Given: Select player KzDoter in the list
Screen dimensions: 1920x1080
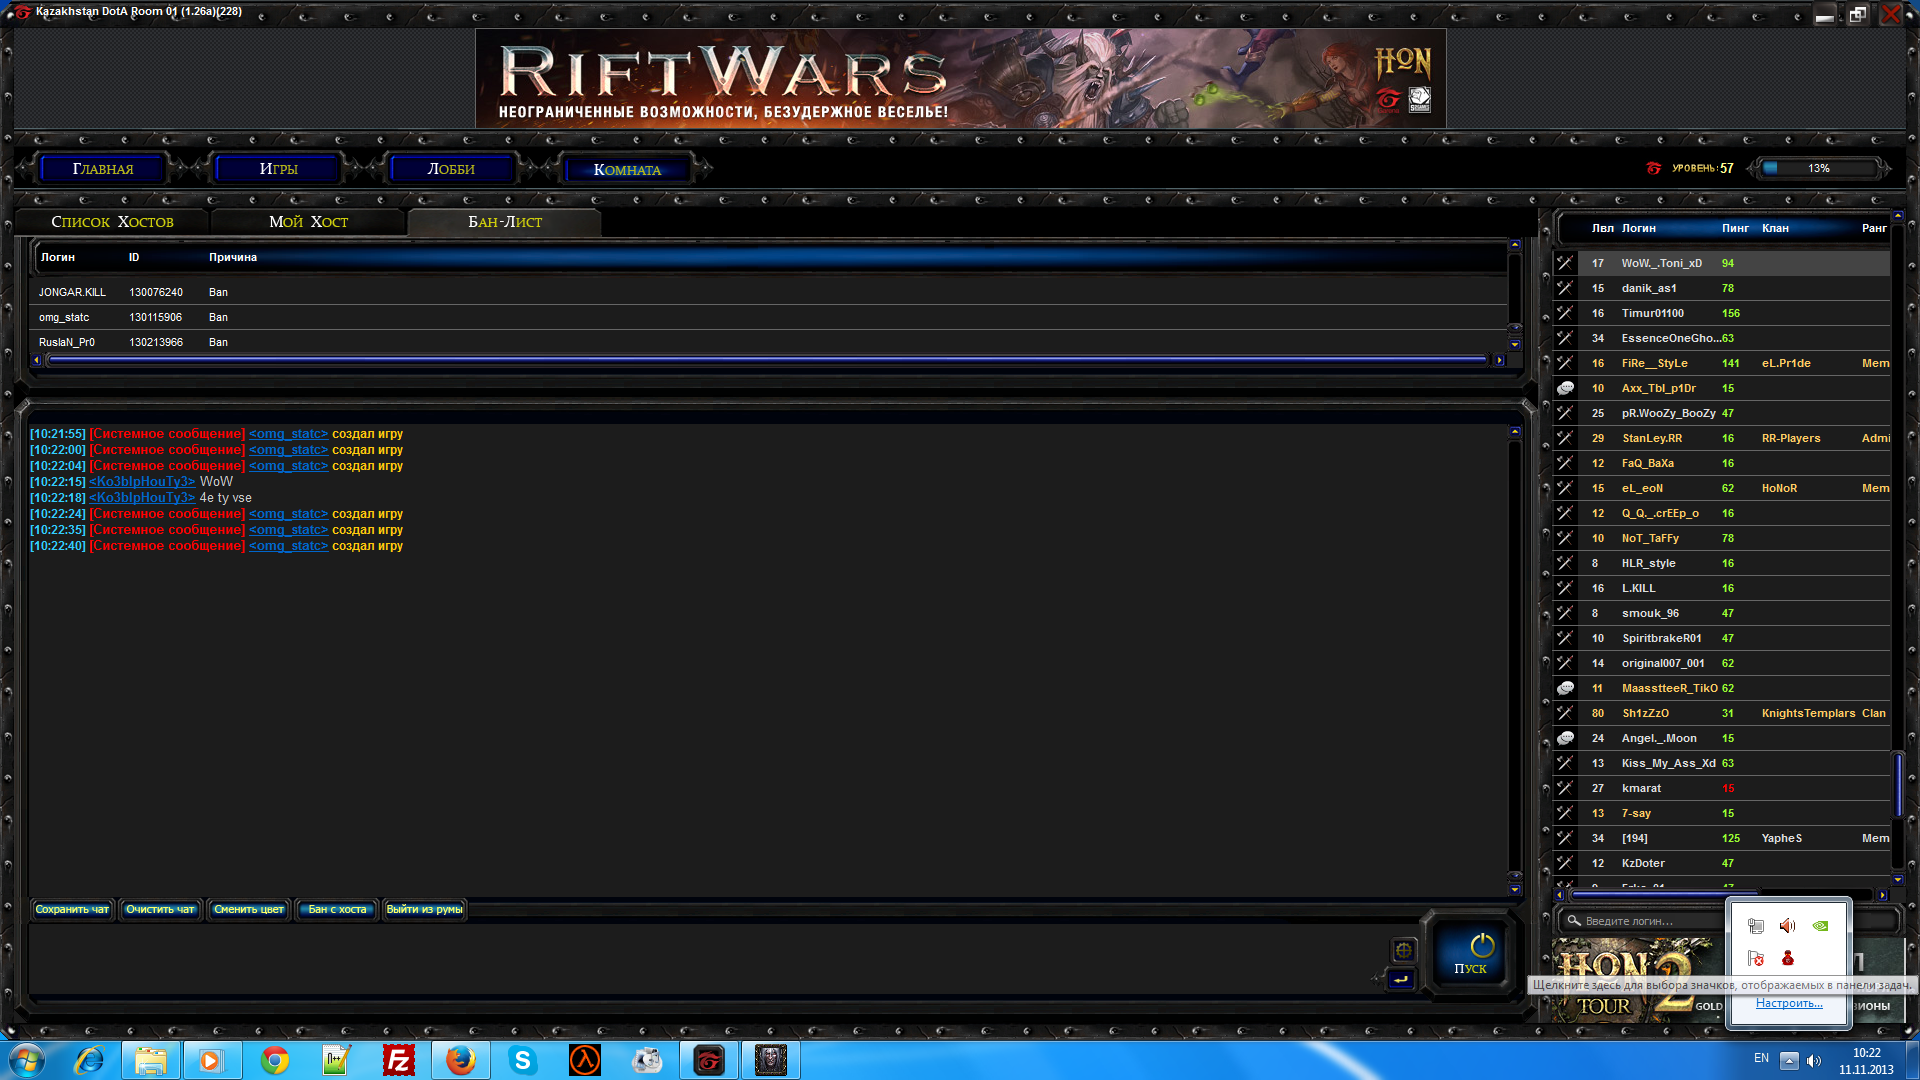Looking at the screenshot, I should [x=1721, y=863].
